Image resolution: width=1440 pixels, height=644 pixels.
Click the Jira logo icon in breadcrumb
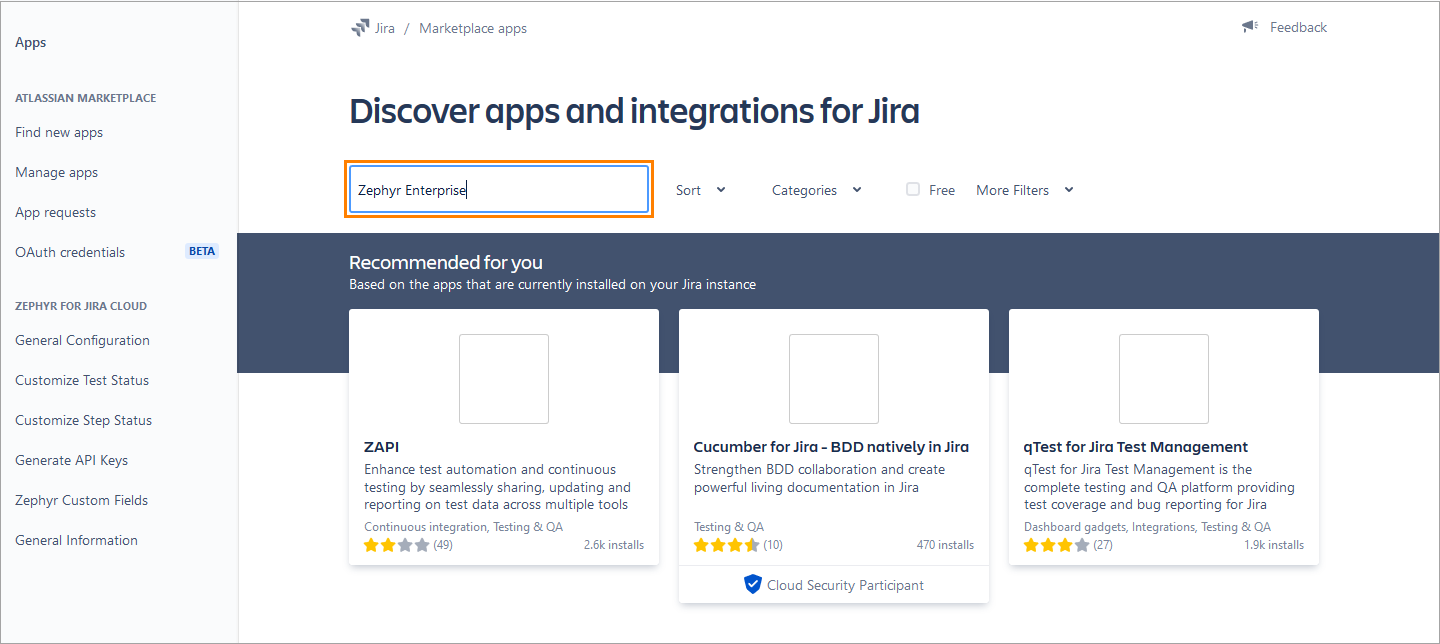pos(360,28)
